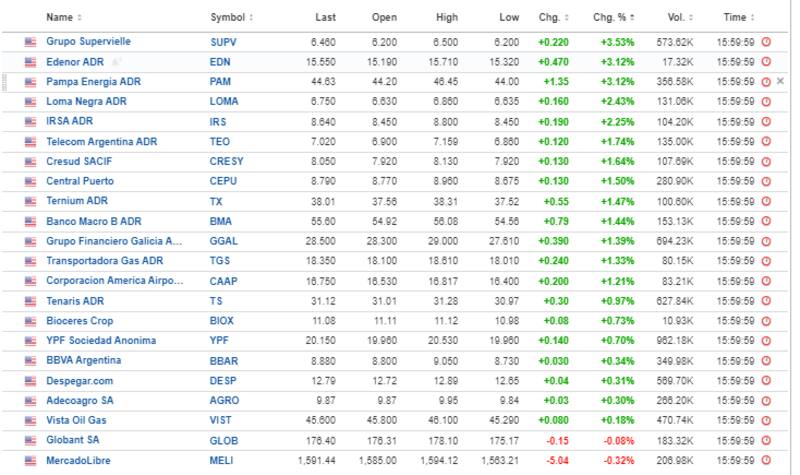Sort the table by the Symbol column
The height and width of the screenshot is (475, 800).
232,17
